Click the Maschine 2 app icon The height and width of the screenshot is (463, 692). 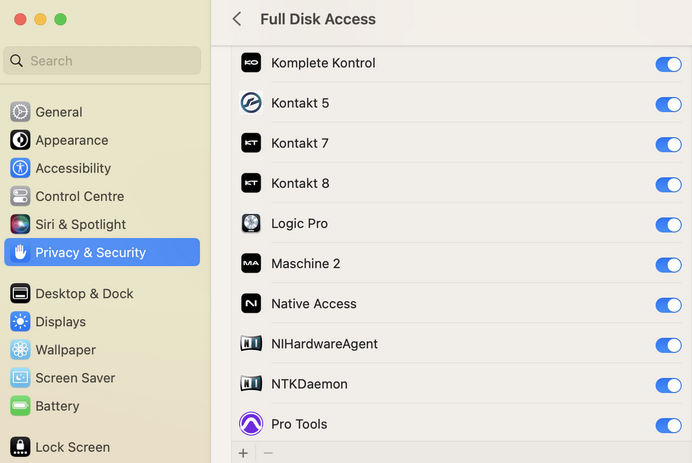point(251,263)
